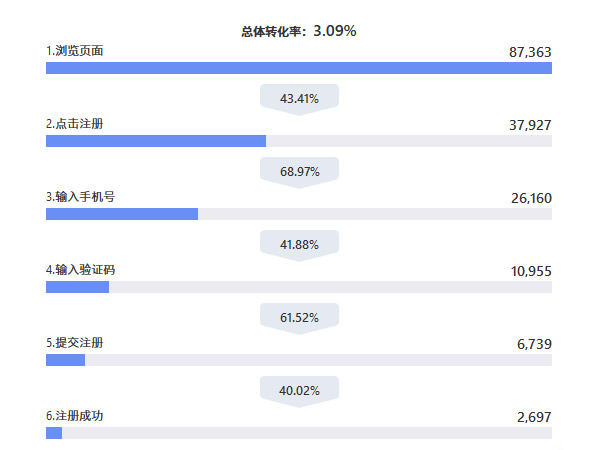Click the 87,363 visitor count
600x450 pixels.
531,52
